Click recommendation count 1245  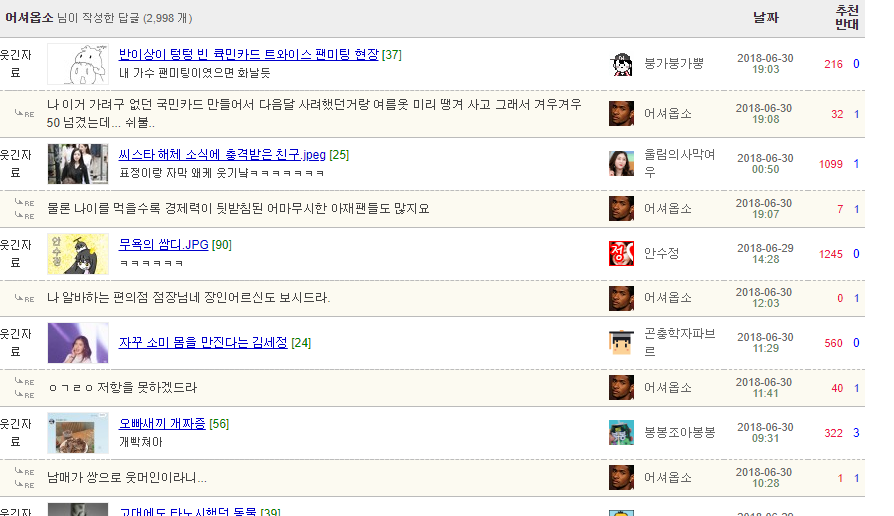click(831, 254)
